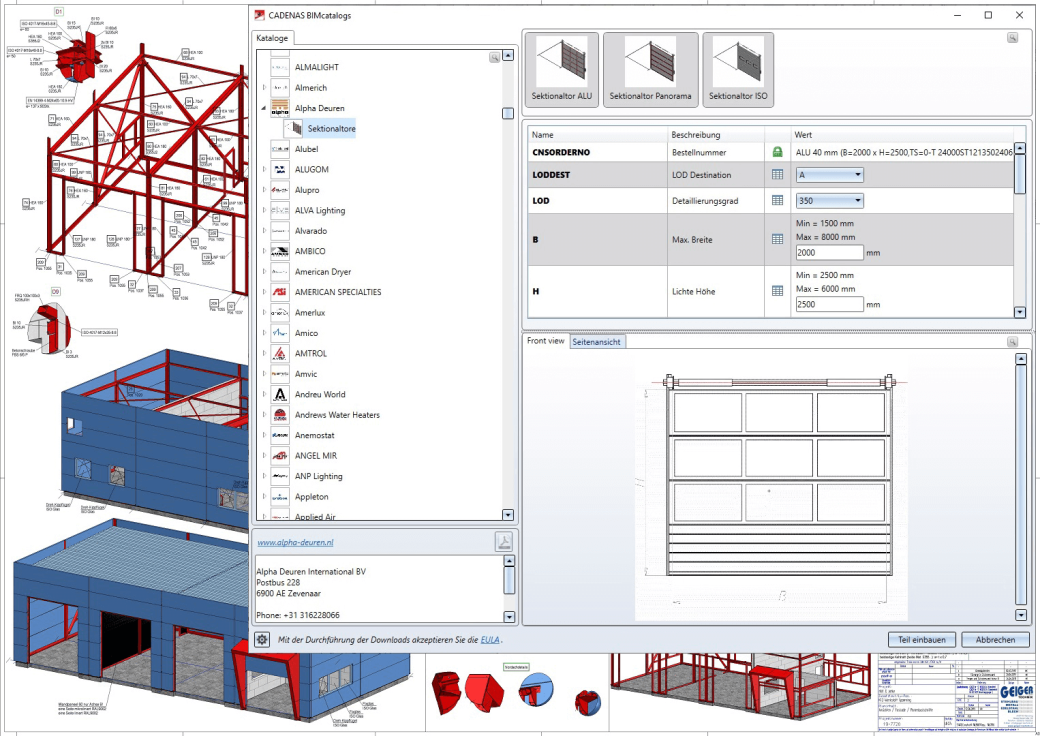Collapse the Alpha Deuren tree node
Viewport: 1040px width, 736px height.
click(264, 108)
